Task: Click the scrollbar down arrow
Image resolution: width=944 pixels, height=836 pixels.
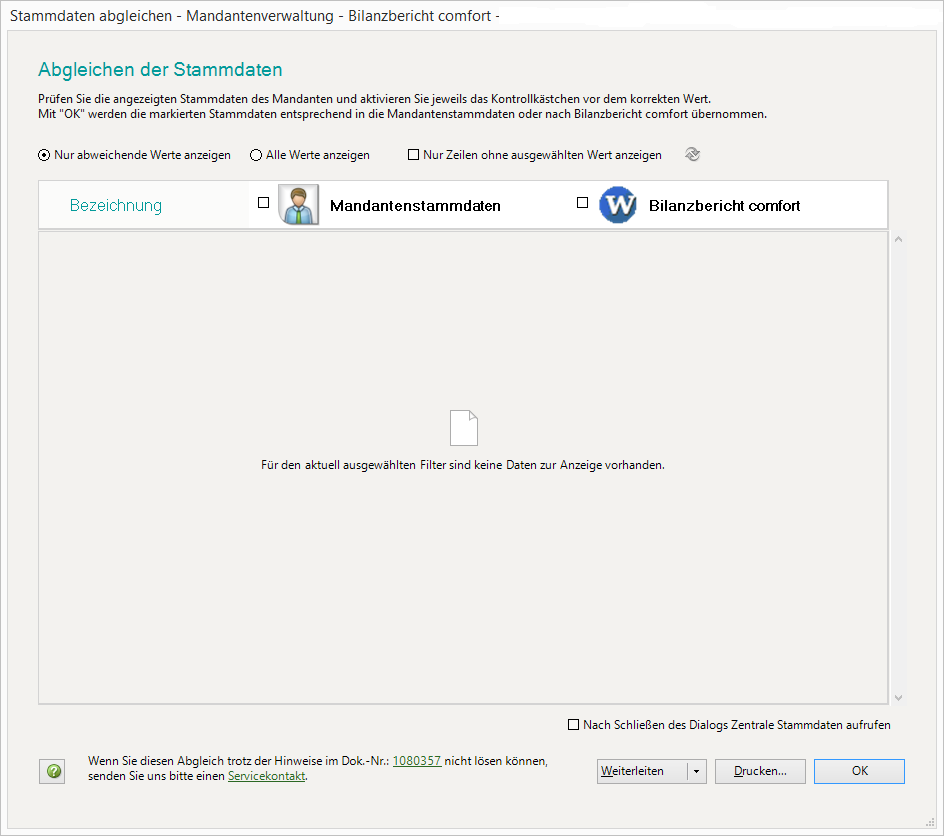Action: coord(897,697)
